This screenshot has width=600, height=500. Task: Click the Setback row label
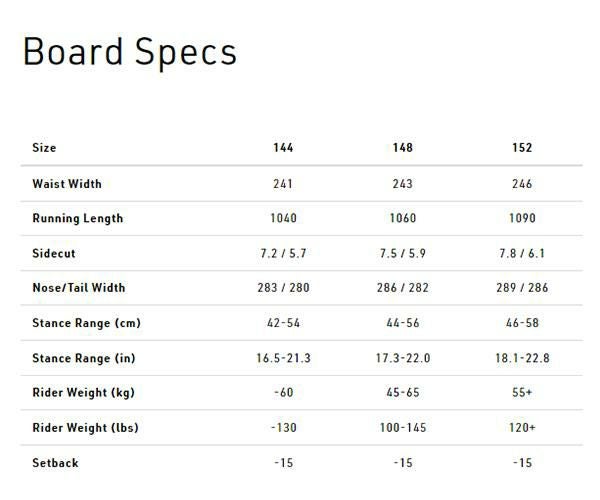[55, 463]
